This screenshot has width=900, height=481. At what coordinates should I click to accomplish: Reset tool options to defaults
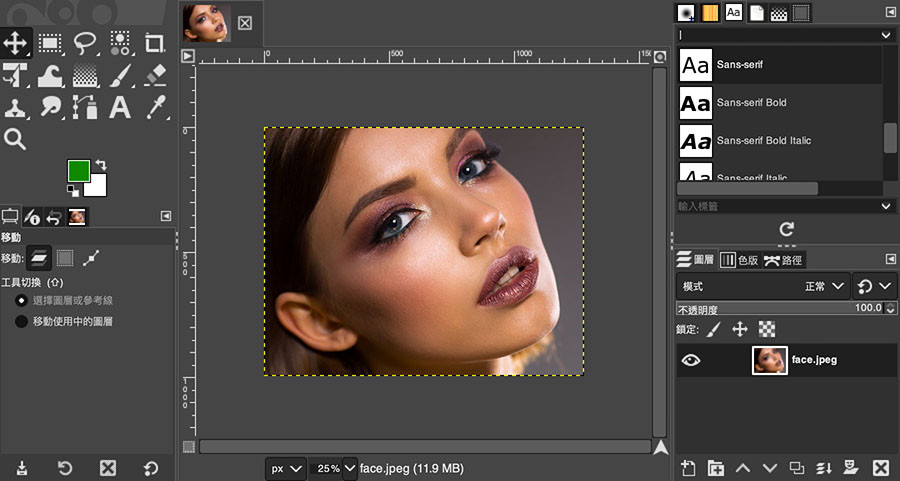(x=150, y=468)
